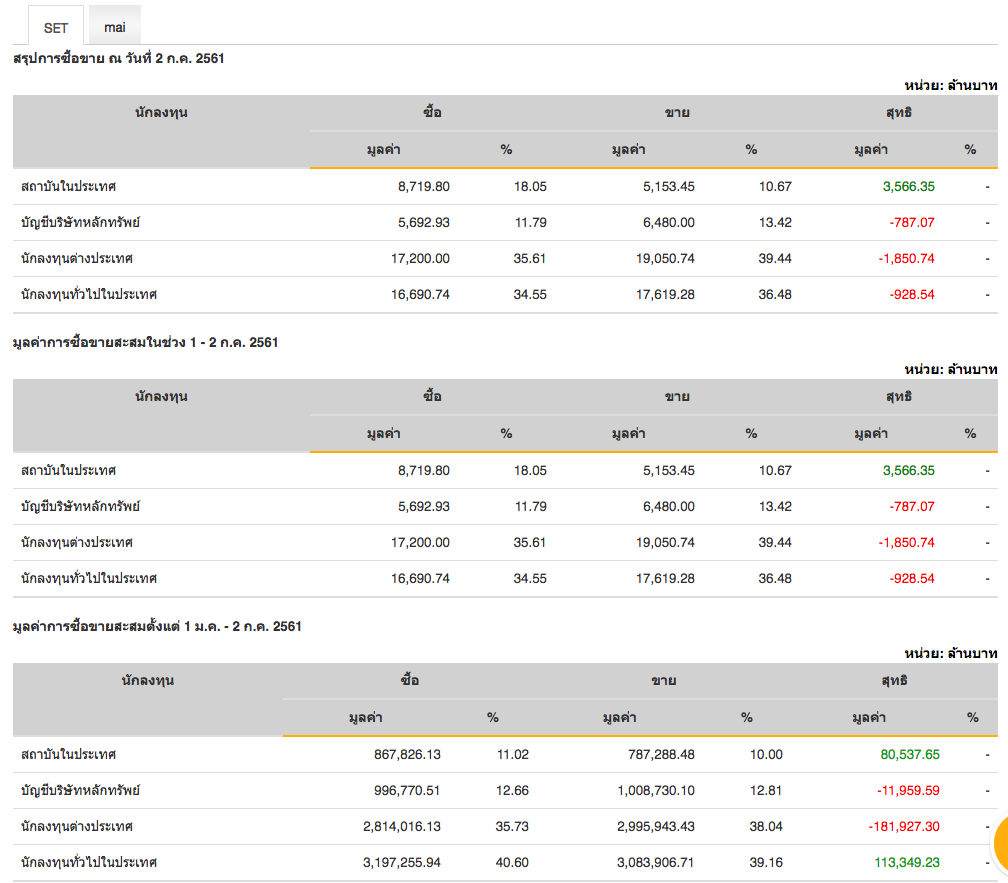Open the mai tab
This screenshot has width=1008, height=883.
pos(115,27)
